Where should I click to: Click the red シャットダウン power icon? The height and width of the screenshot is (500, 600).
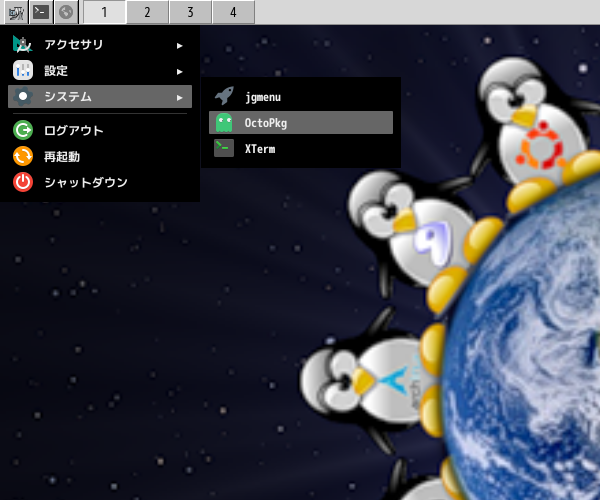tap(23, 182)
